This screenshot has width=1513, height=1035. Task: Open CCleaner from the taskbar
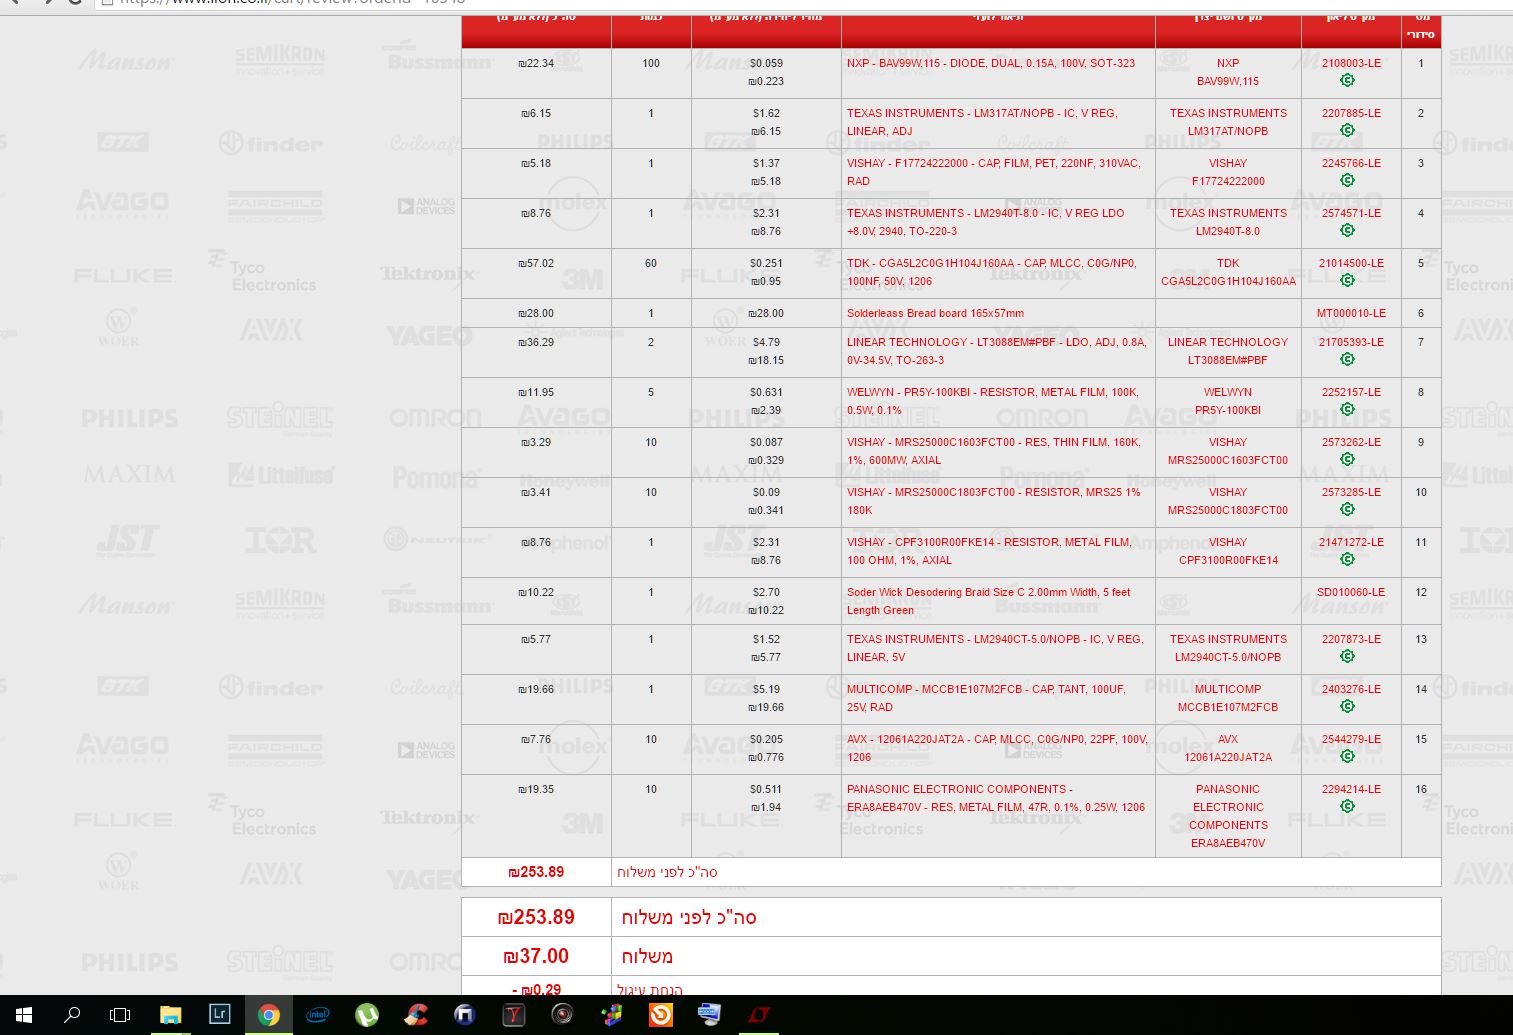[415, 1015]
